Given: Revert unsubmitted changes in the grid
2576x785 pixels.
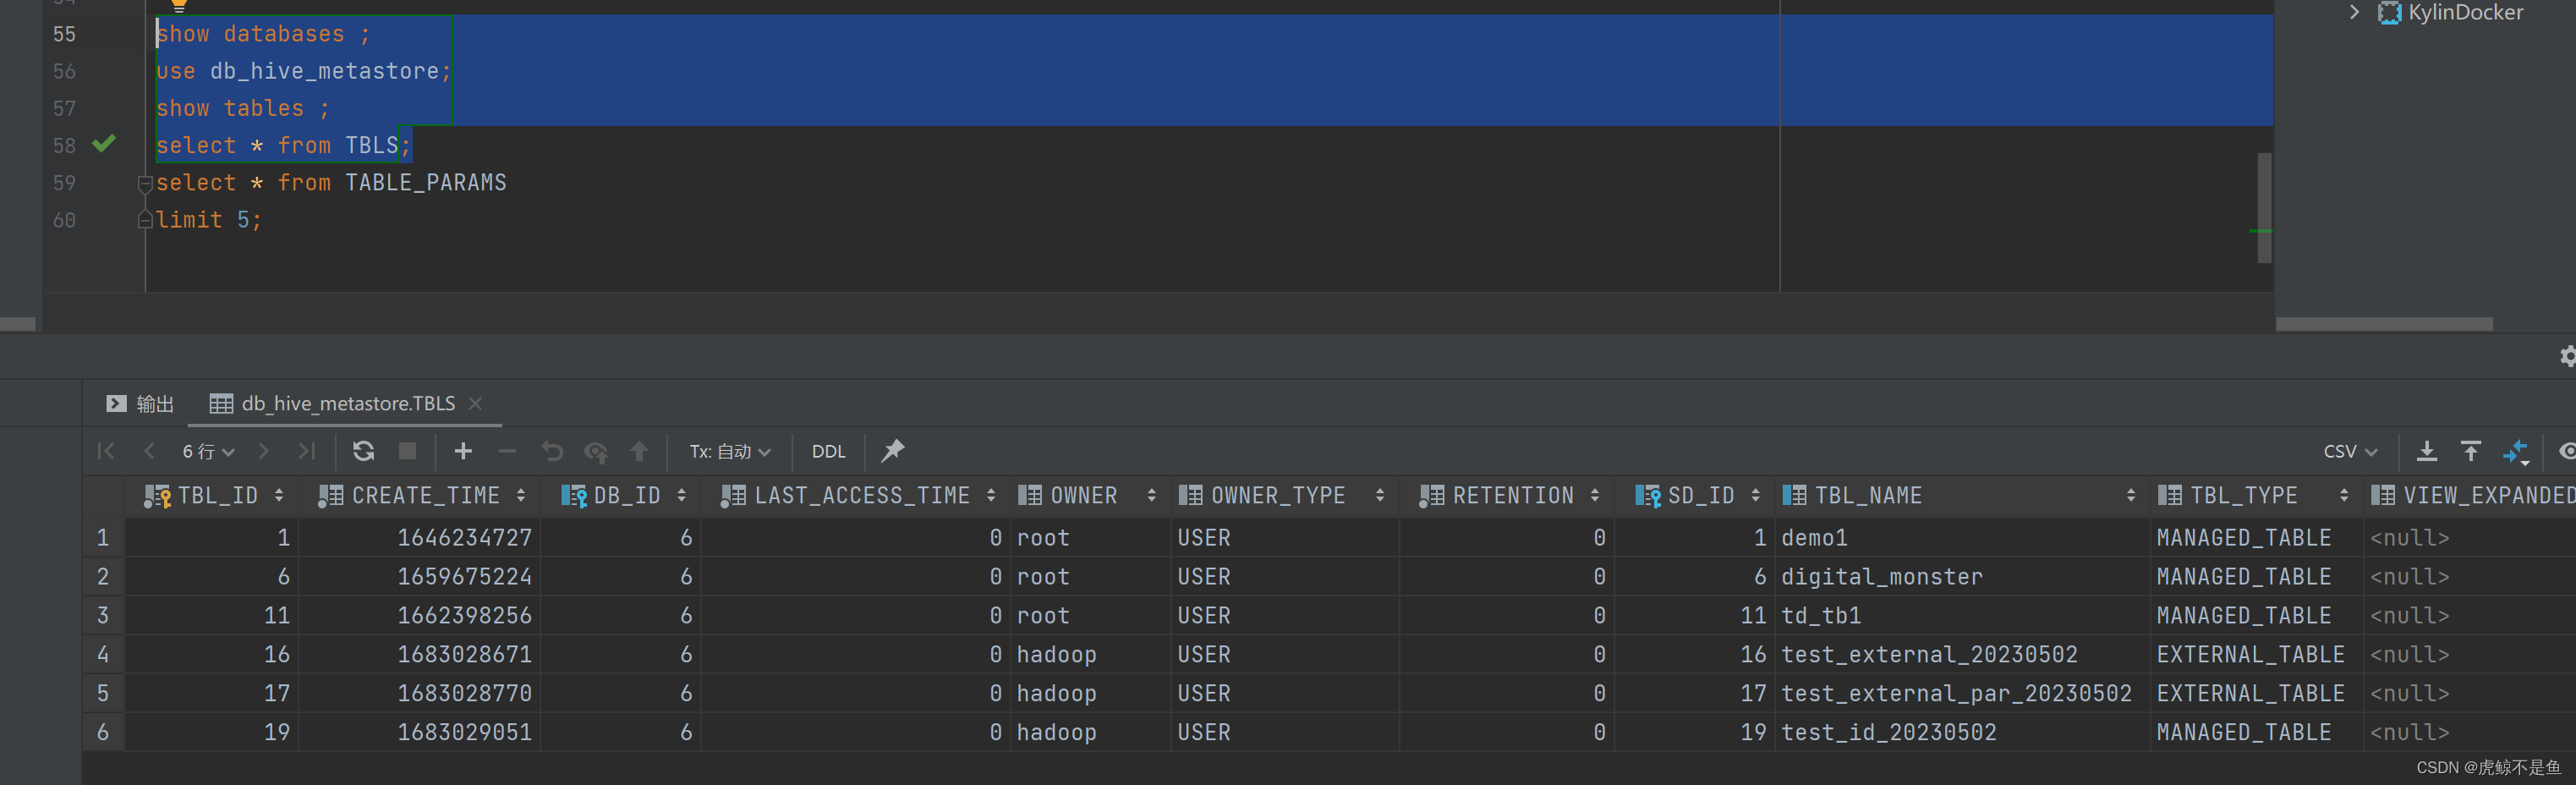Looking at the screenshot, I should [x=551, y=451].
